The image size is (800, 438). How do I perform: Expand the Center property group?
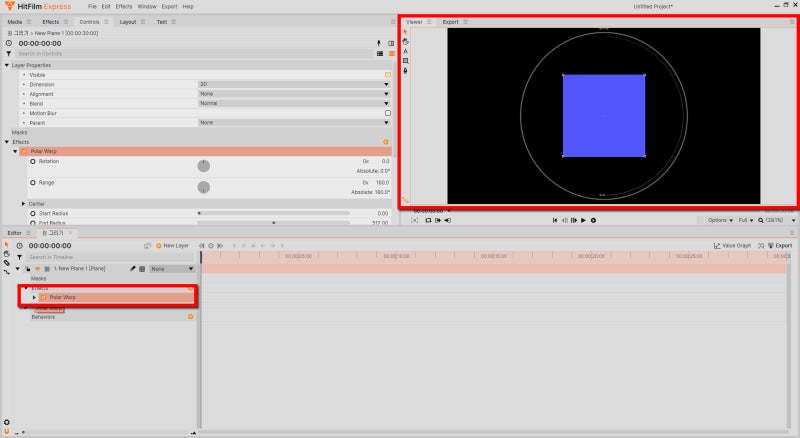point(23,204)
